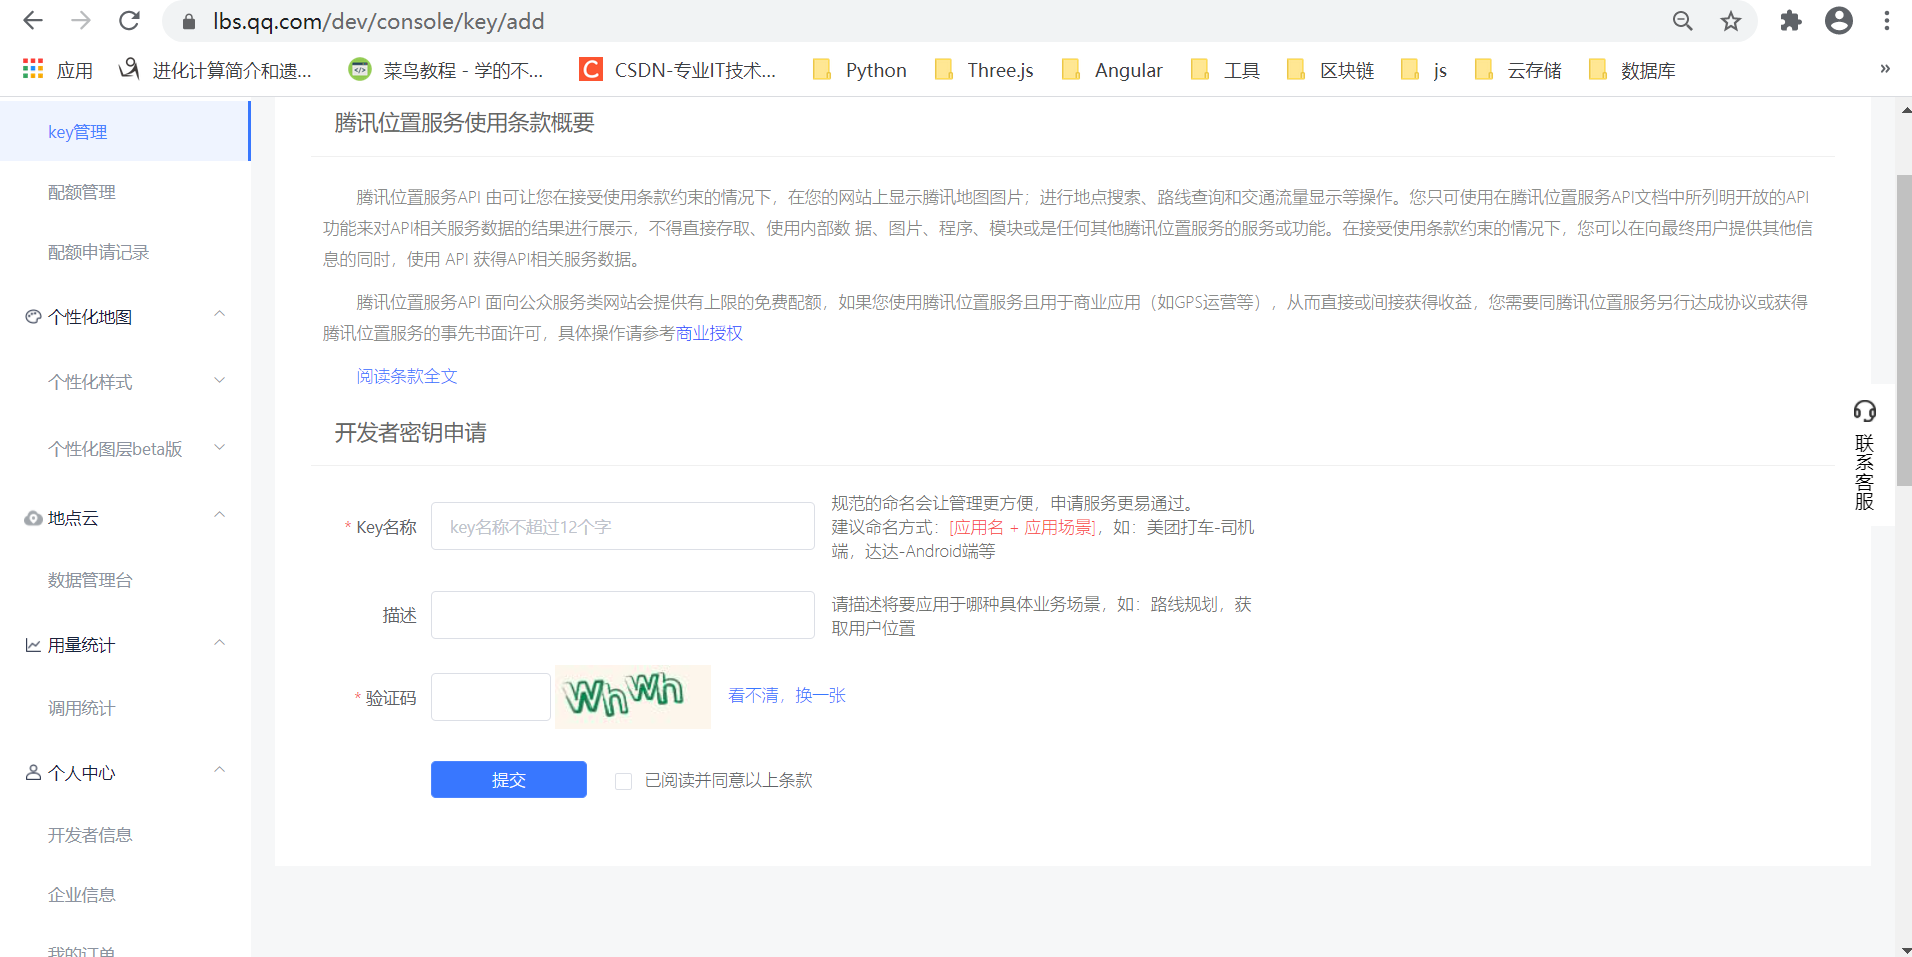
Task: Click the bookmark star in the address bar
Action: pyautogui.click(x=1731, y=20)
